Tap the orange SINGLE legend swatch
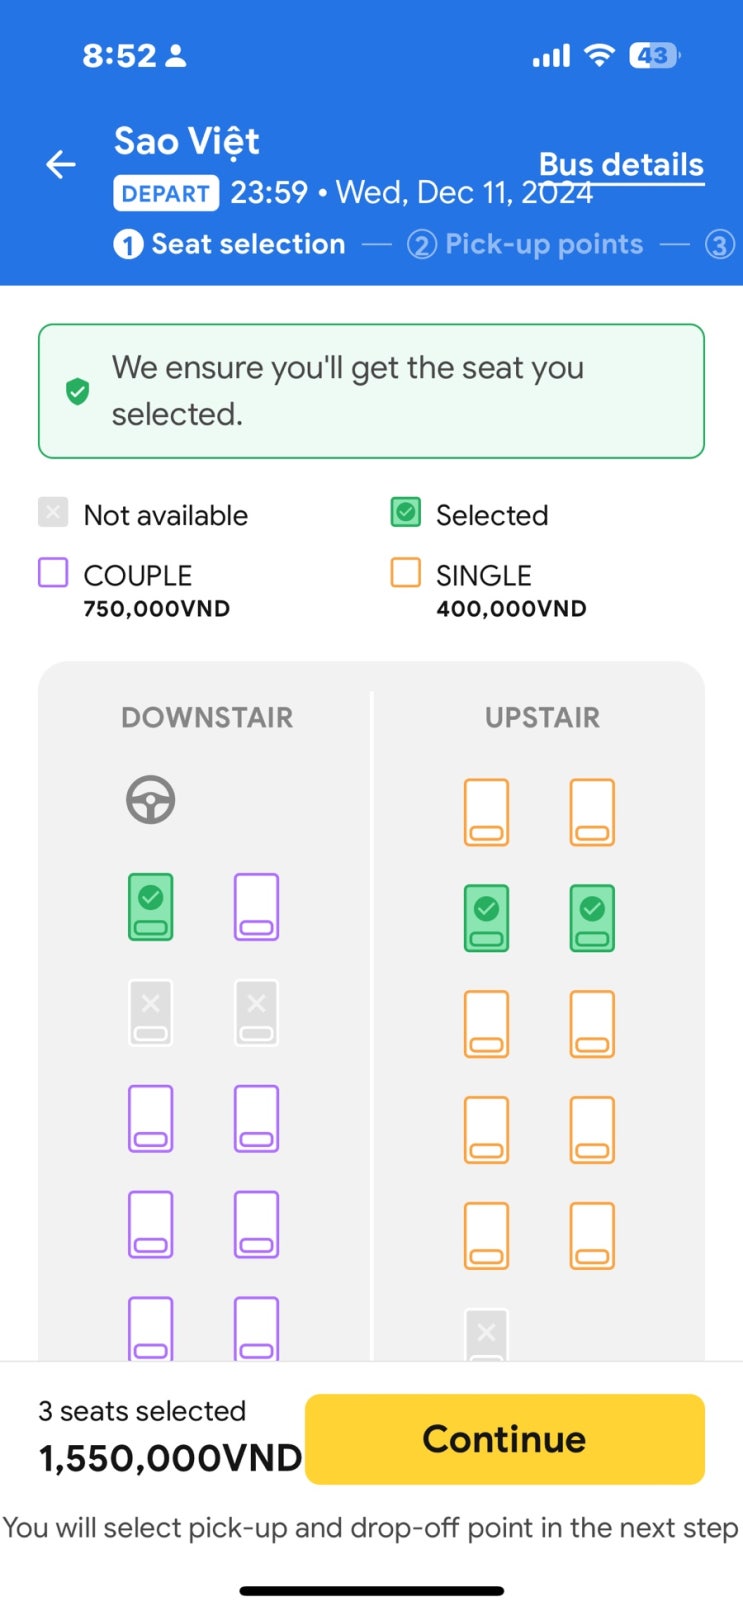 [405, 573]
